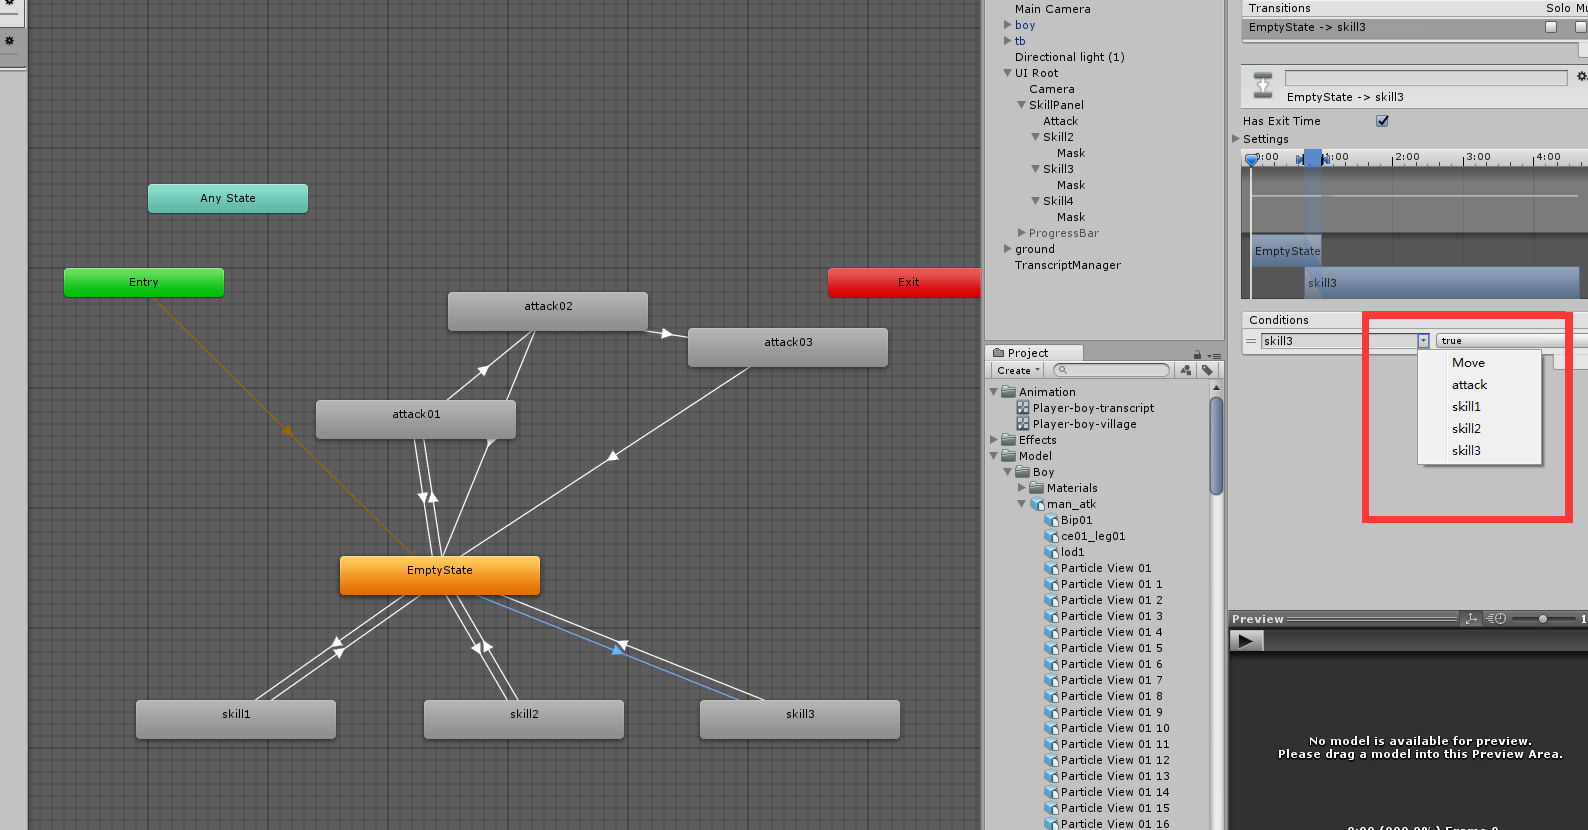The width and height of the screenshot is (1588, 830).
Task: Click the Boy folder icon
Action: point(1022,472)
